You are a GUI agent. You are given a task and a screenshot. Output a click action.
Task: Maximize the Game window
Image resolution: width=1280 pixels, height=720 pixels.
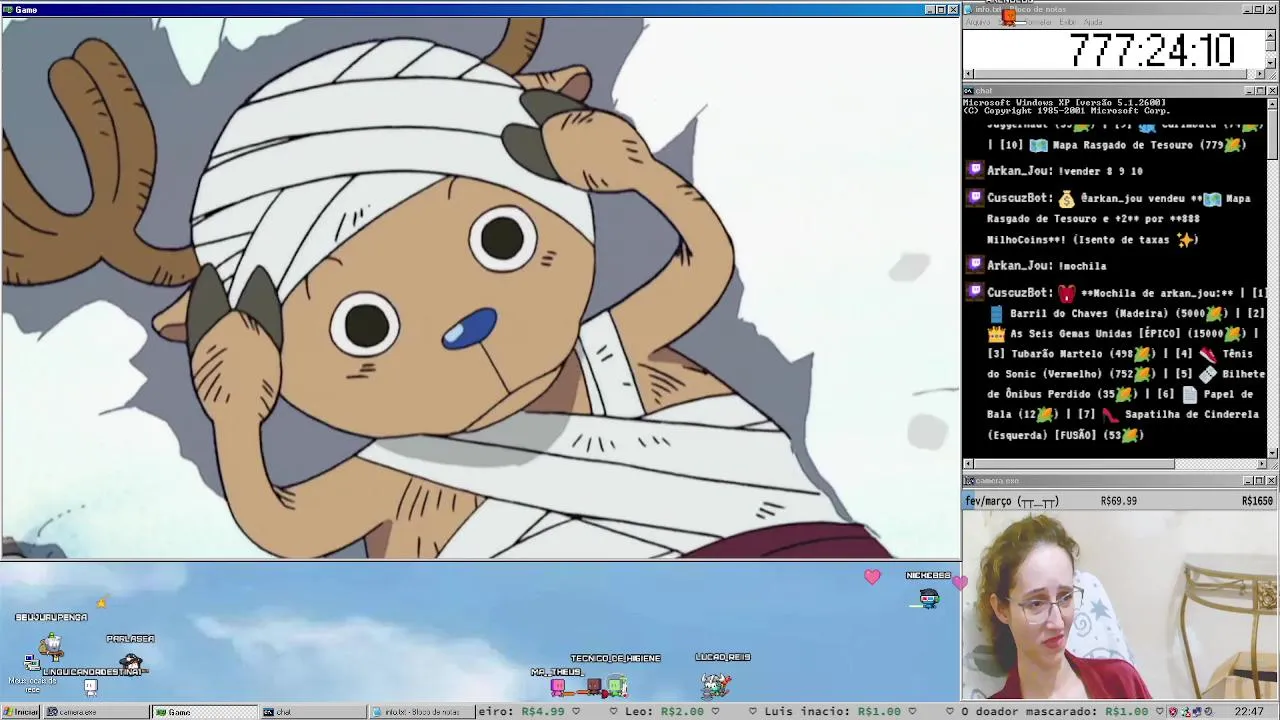[941, 10]
